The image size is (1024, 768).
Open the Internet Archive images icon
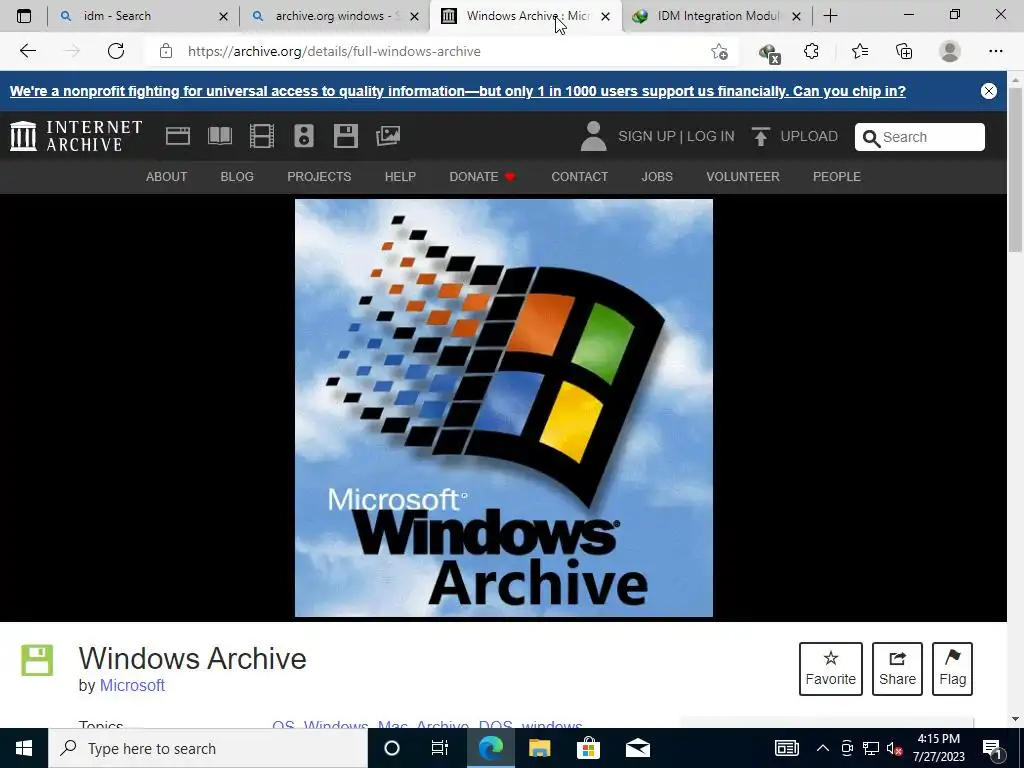(x=388, y=136)
